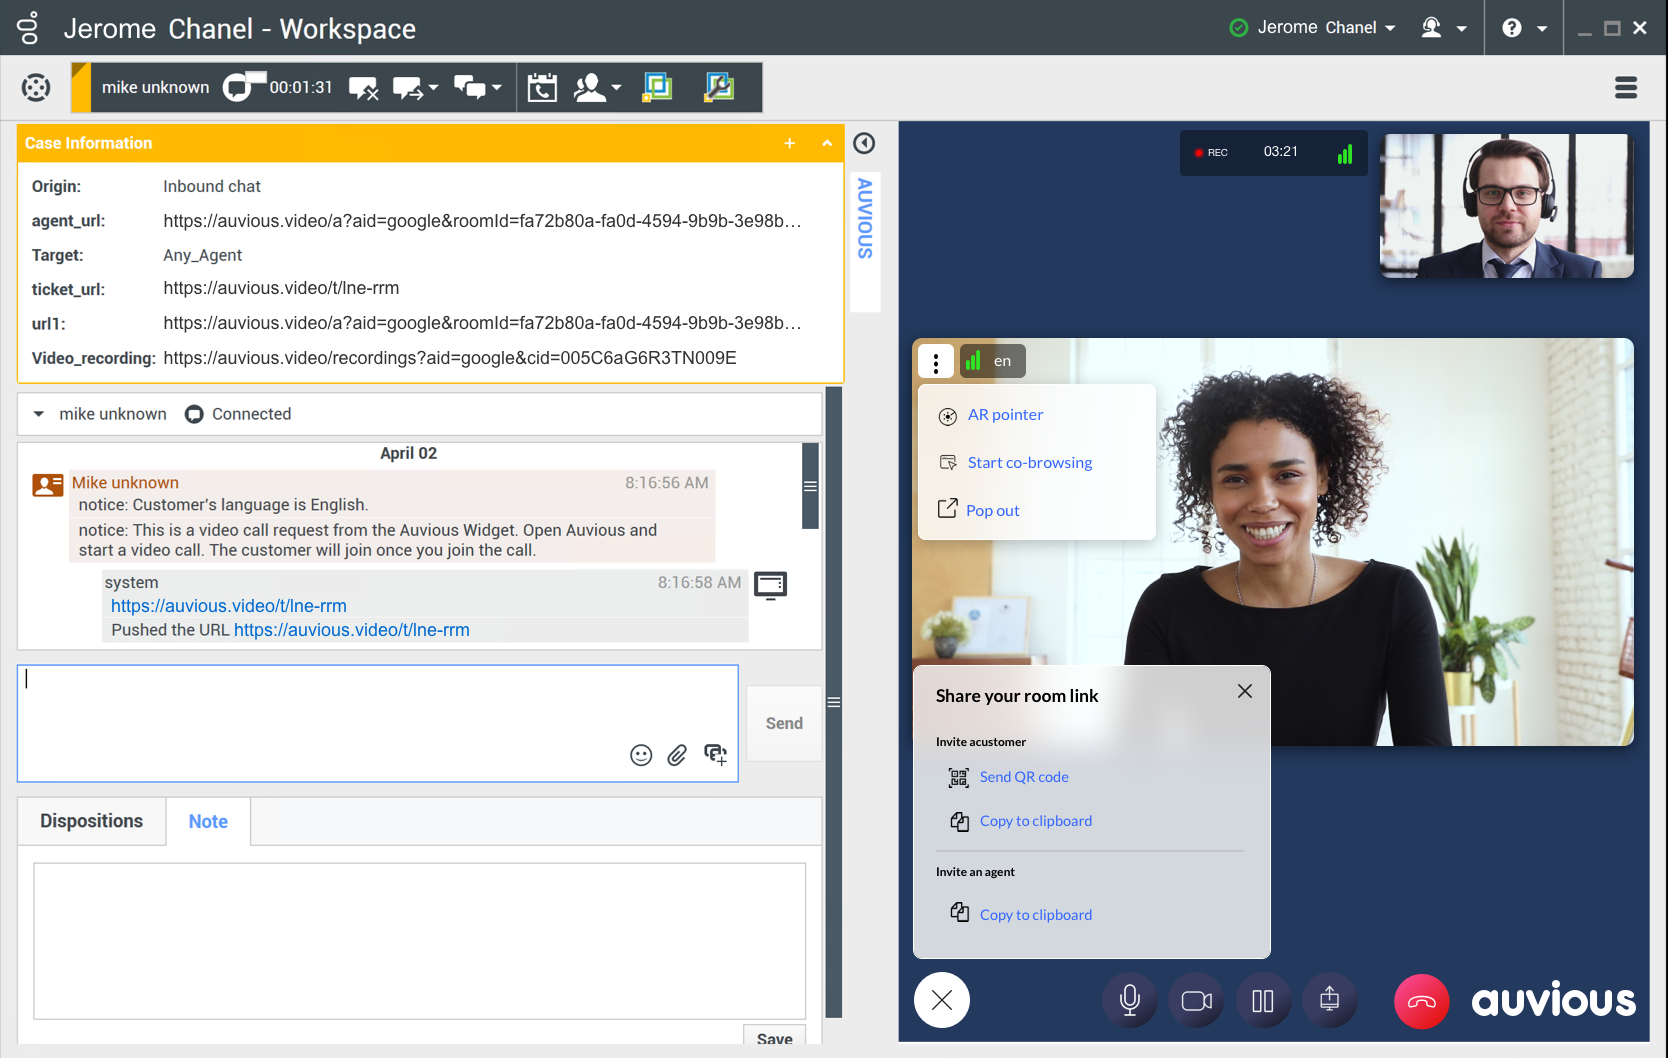This screenshot has height=1058, width=1668.
Task: Click the chat transcript scrollbar thumb
Action: tap(810, 486)
